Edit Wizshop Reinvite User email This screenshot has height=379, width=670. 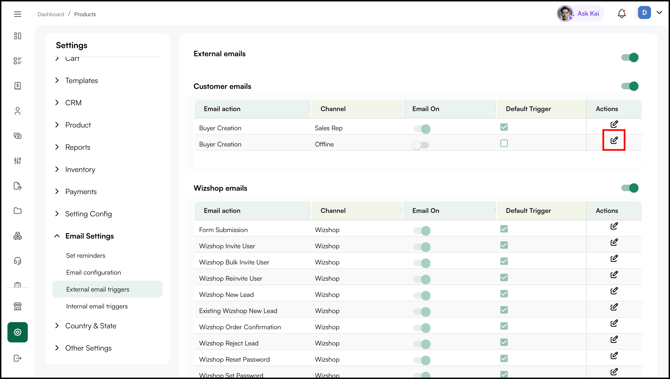(x=614, y=275)
